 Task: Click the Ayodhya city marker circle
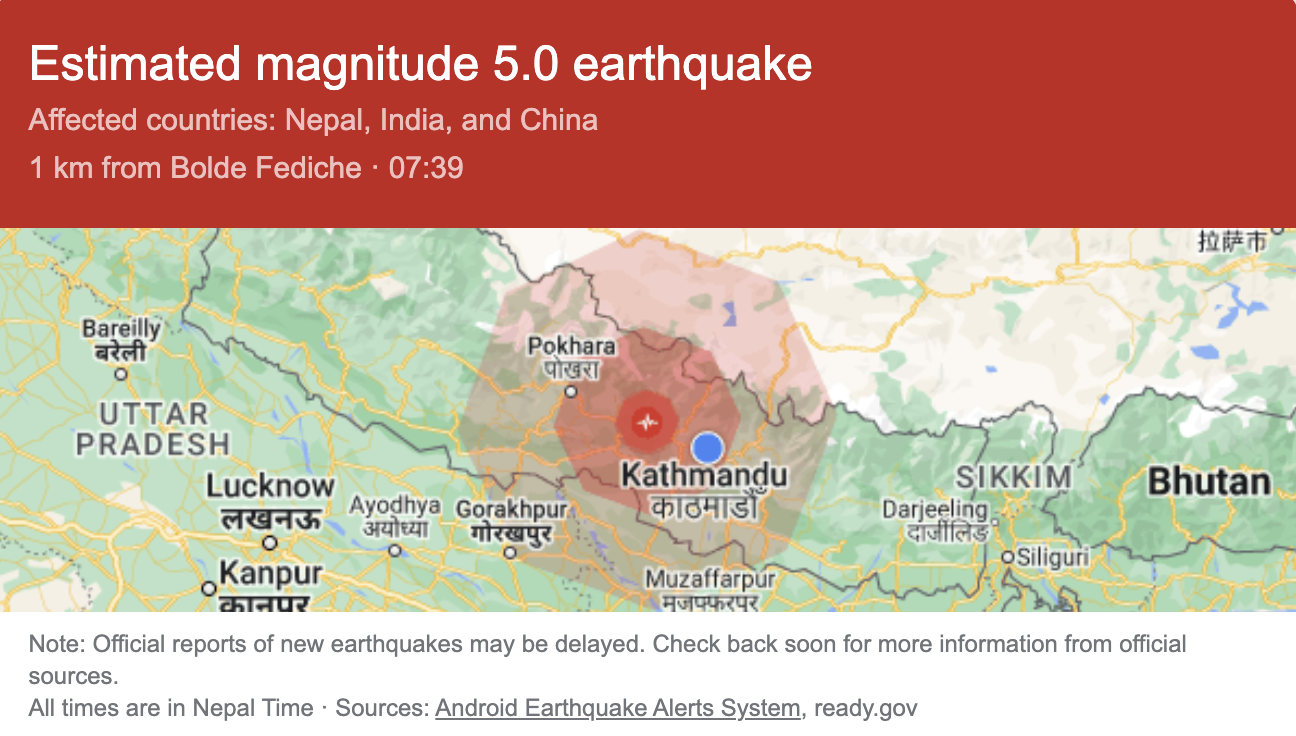(394, 550)
